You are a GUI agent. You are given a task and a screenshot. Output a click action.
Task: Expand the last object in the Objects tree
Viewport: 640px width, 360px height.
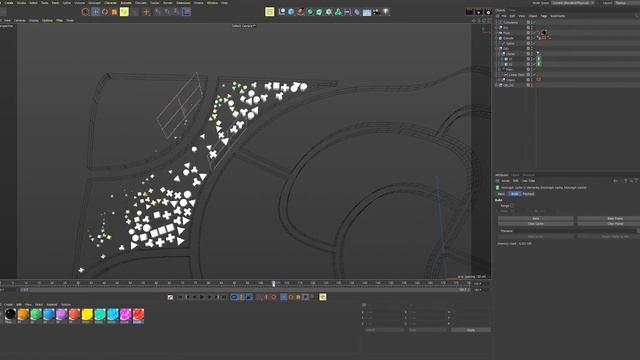coord(497,85)
